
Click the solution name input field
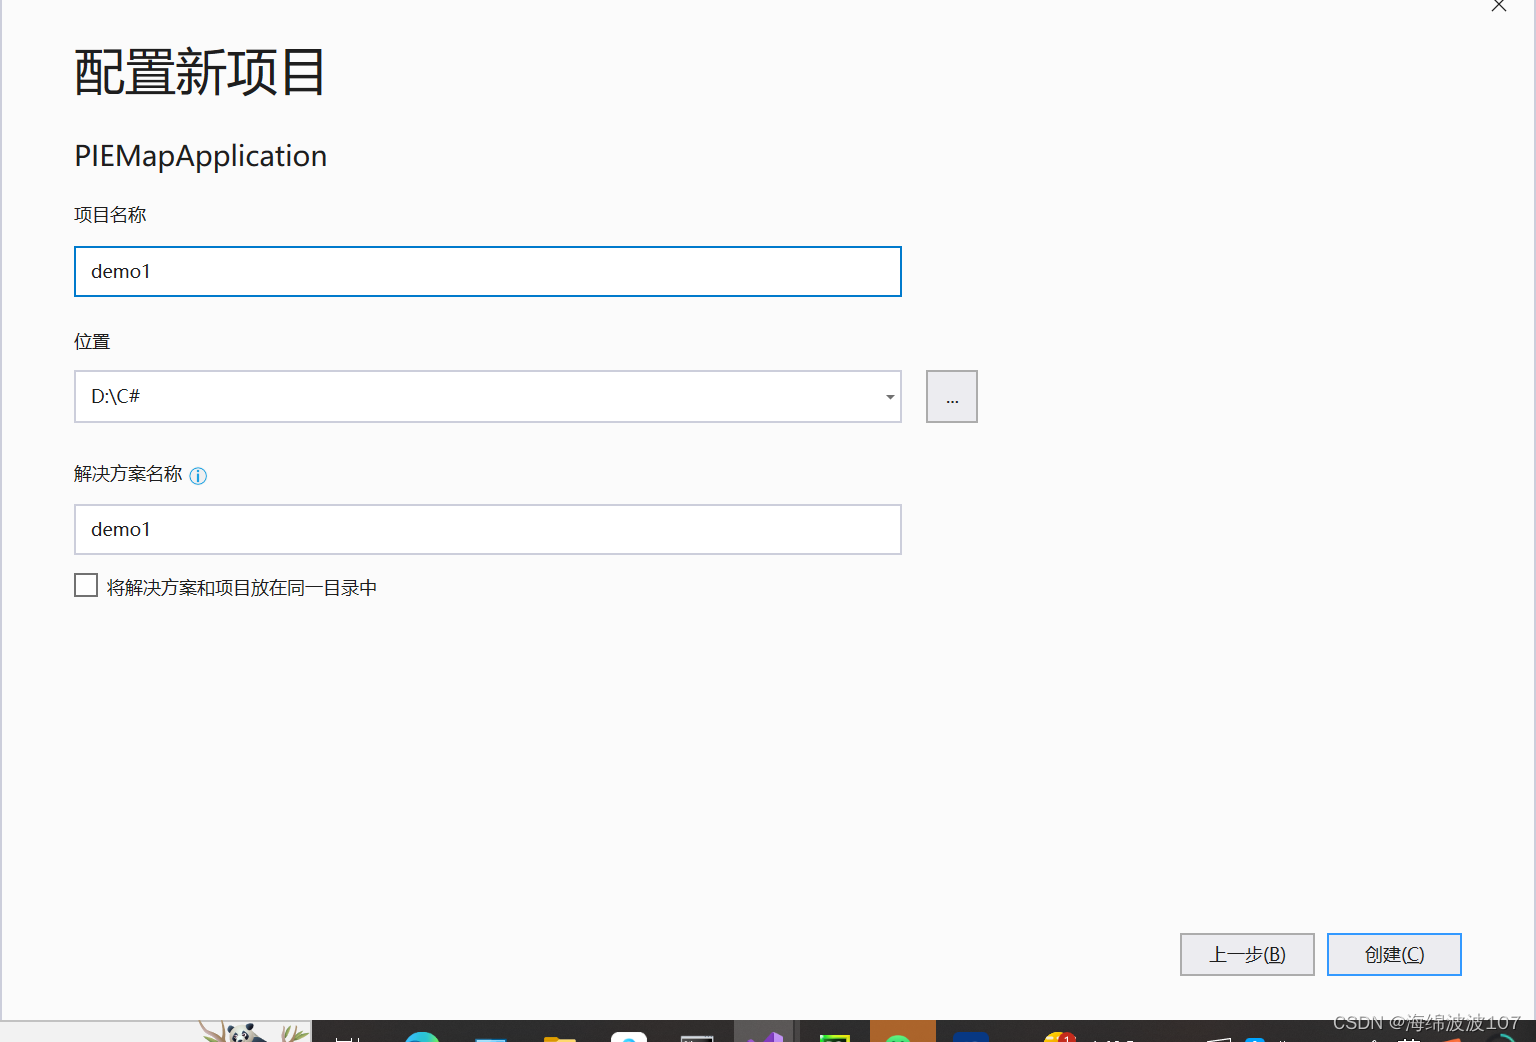pyautogui.click(x=488, y=530)
